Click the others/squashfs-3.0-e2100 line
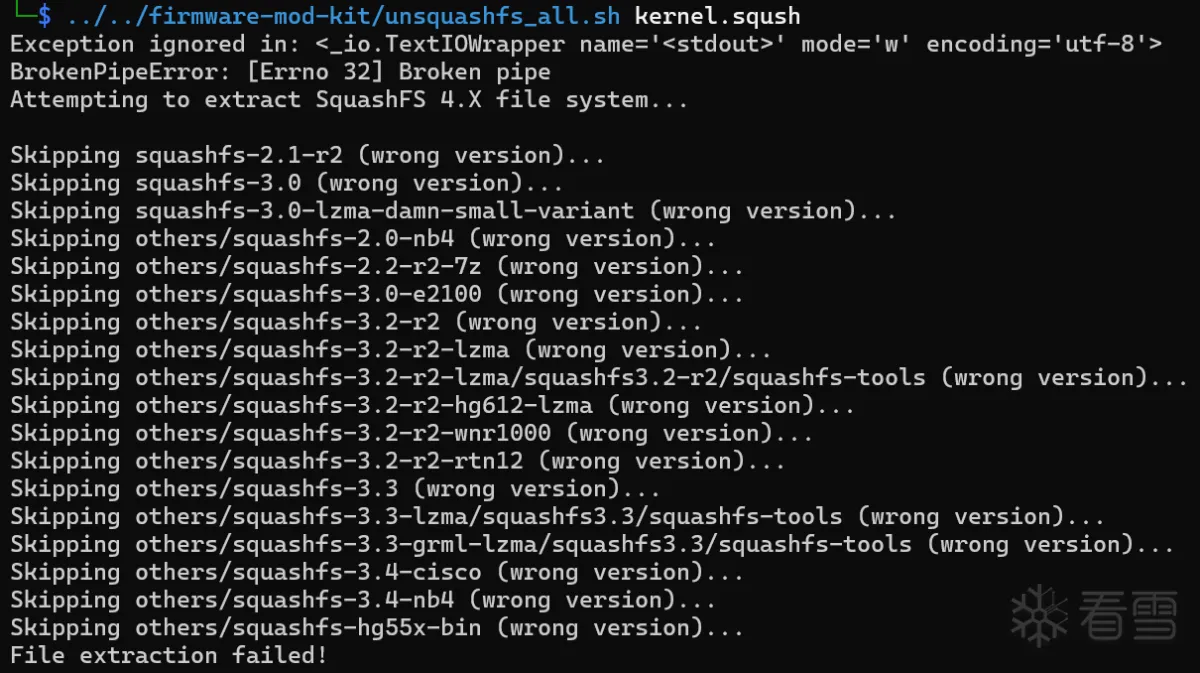Screen dimensions: 1200x673 377,295
